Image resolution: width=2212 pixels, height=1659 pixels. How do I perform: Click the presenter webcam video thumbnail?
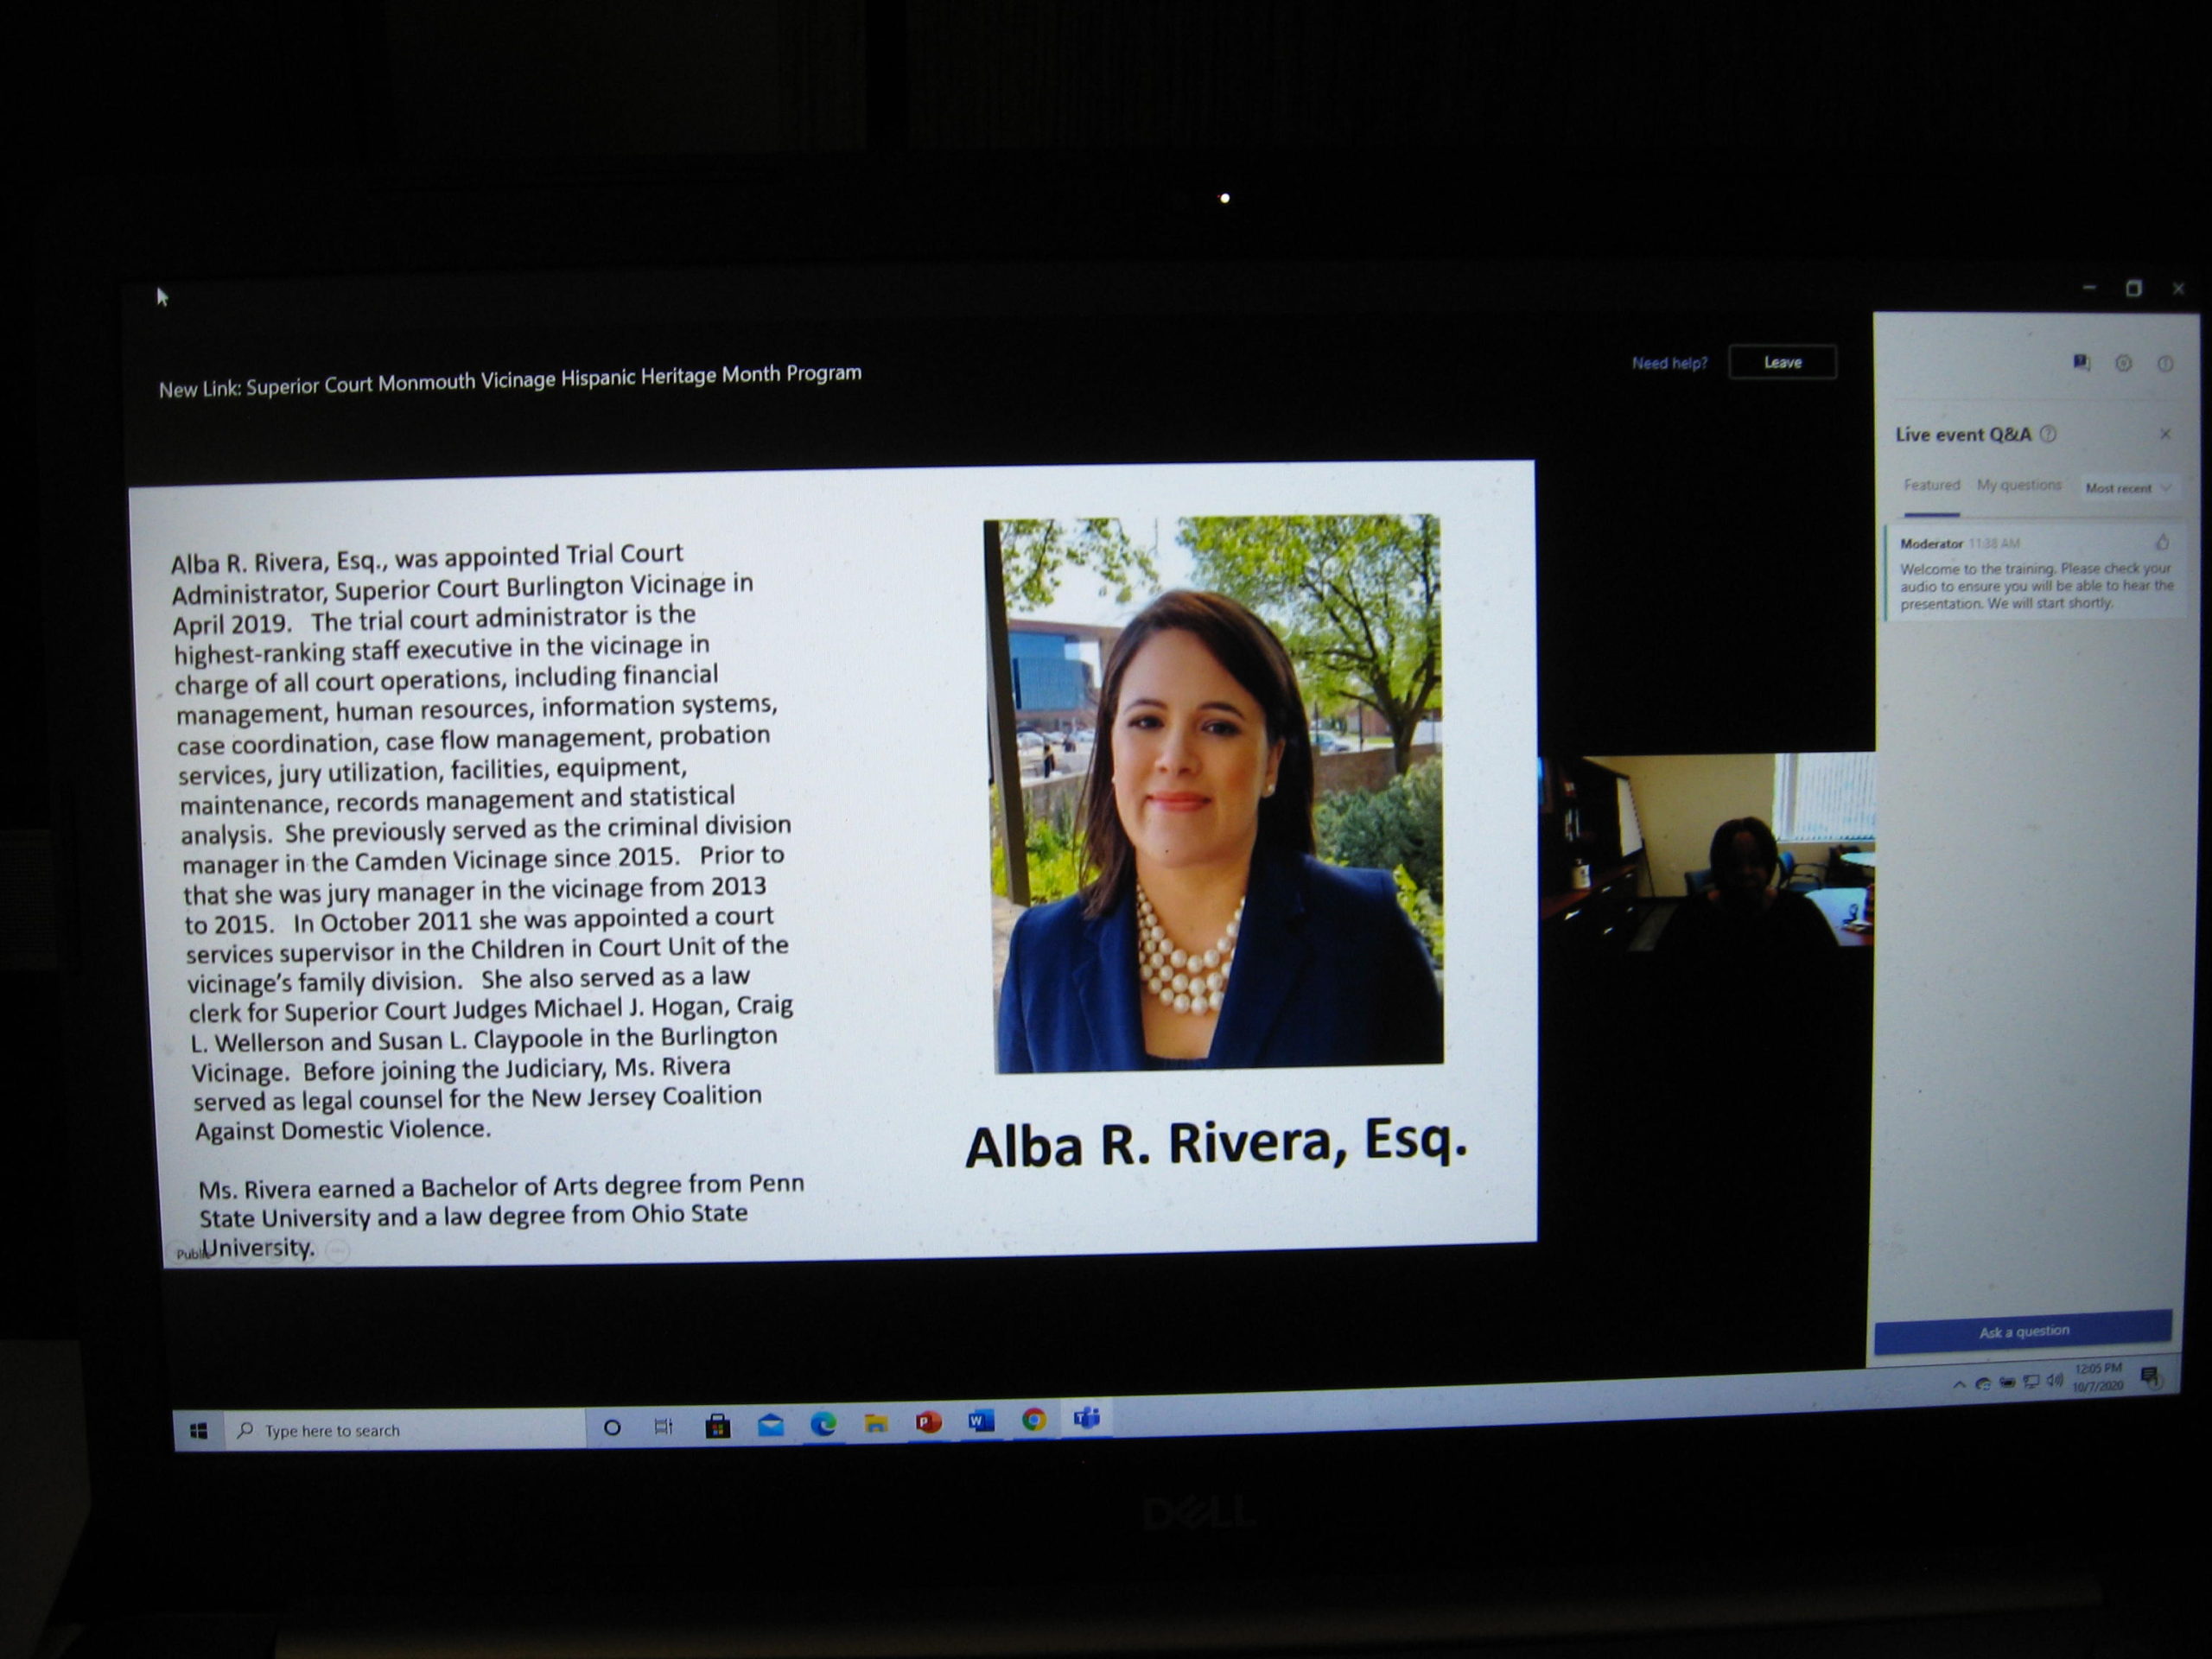tap(1706, 850)
